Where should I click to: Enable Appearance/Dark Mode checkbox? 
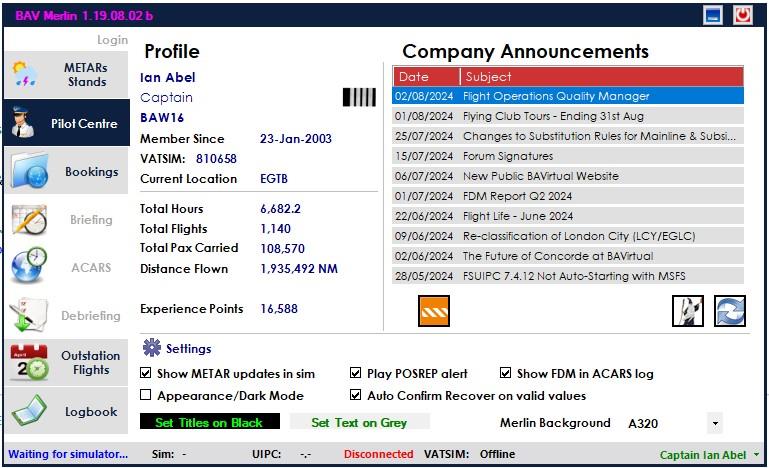[146, 395]
